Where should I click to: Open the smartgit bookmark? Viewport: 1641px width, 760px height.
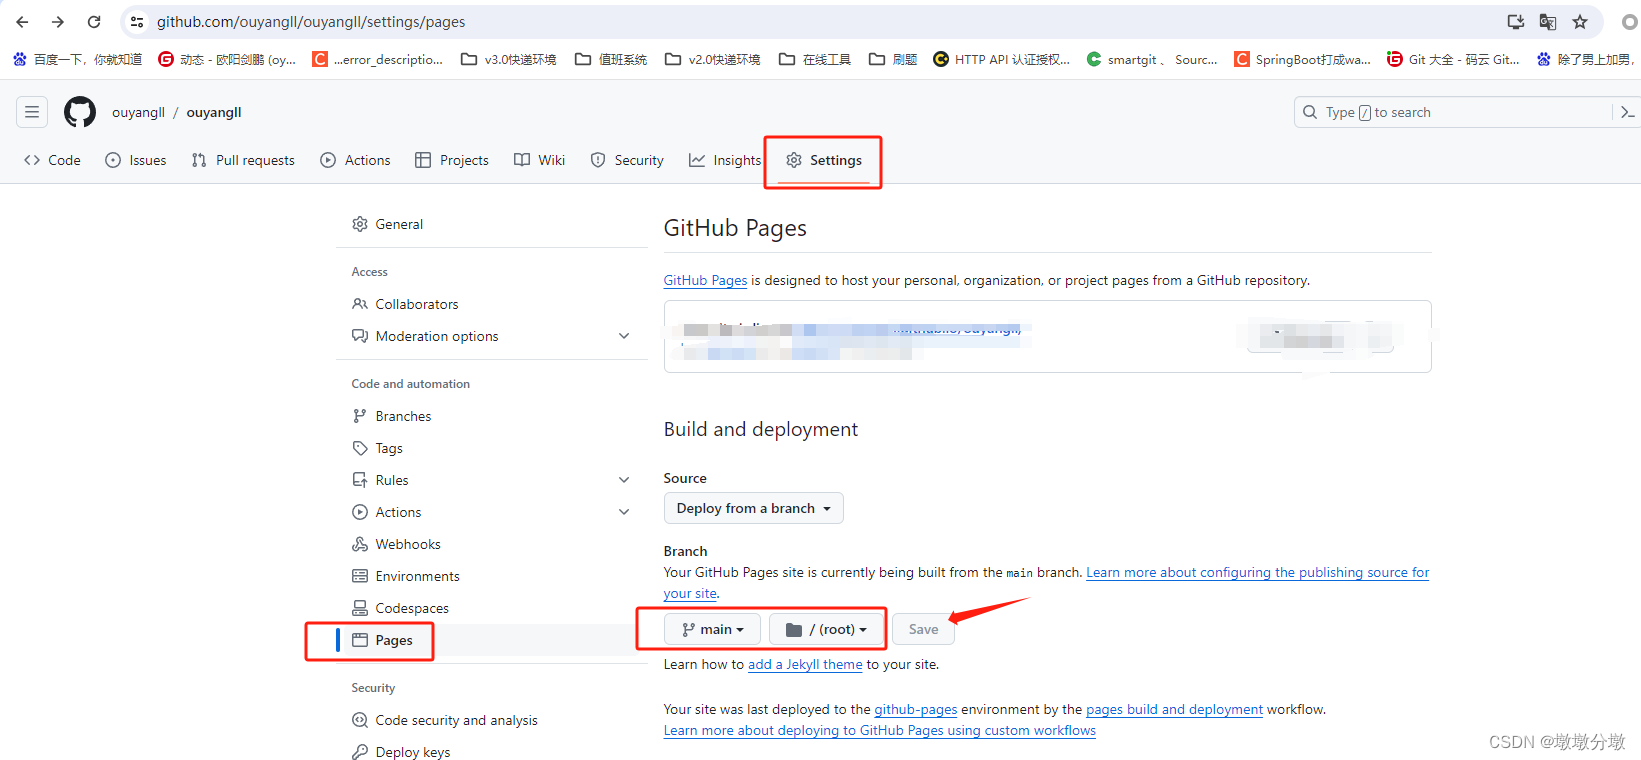pyautogui.click(x=1152, y=59)
